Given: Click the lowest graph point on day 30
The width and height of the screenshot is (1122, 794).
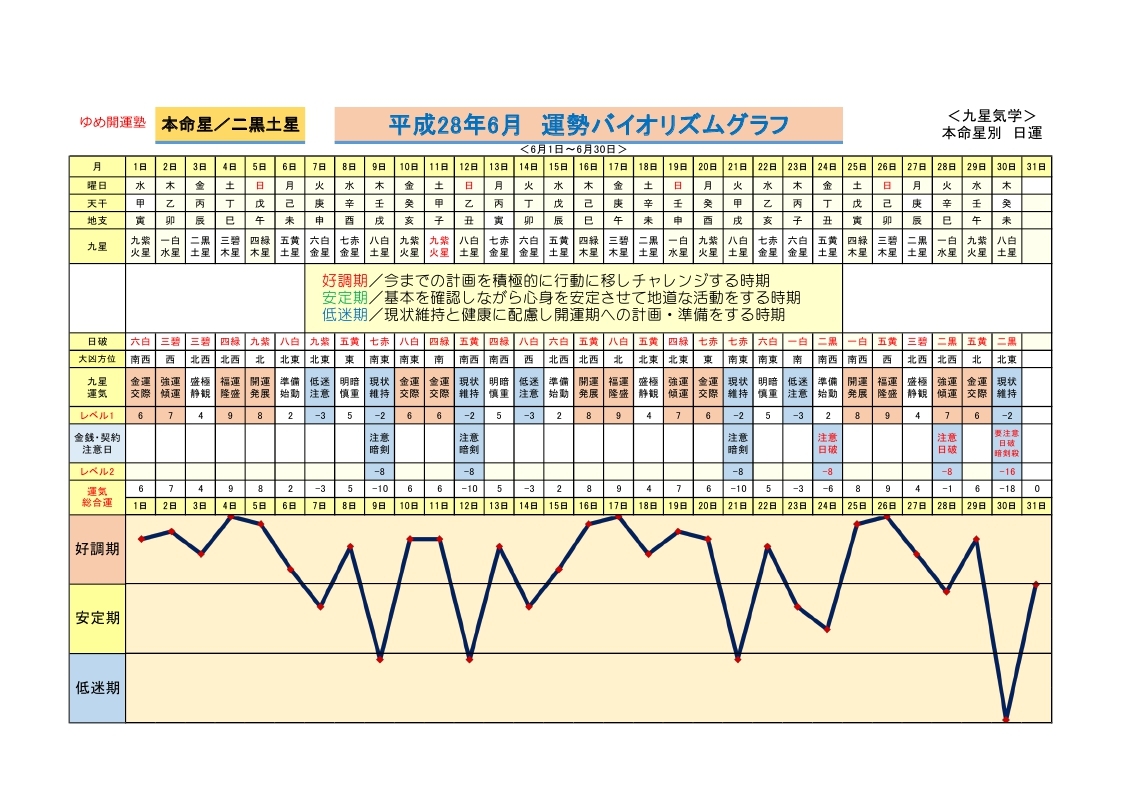Looking at the screenshot, I should (1006, 718).
